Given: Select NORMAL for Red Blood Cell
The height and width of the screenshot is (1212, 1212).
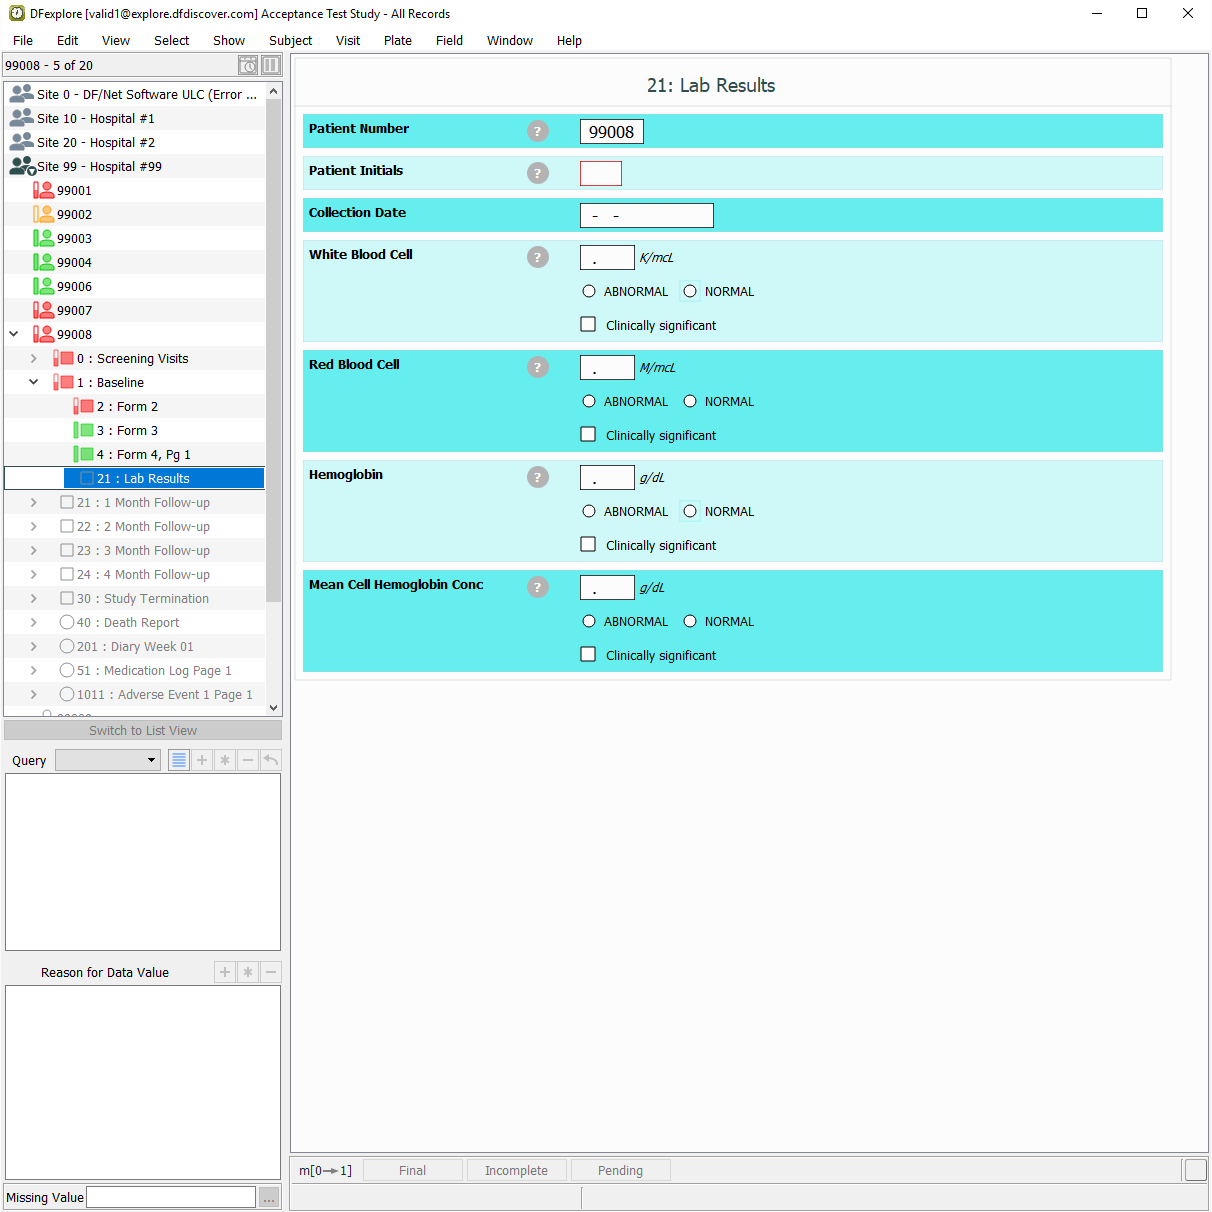Looking at the screenshot, I should point(690,402).
